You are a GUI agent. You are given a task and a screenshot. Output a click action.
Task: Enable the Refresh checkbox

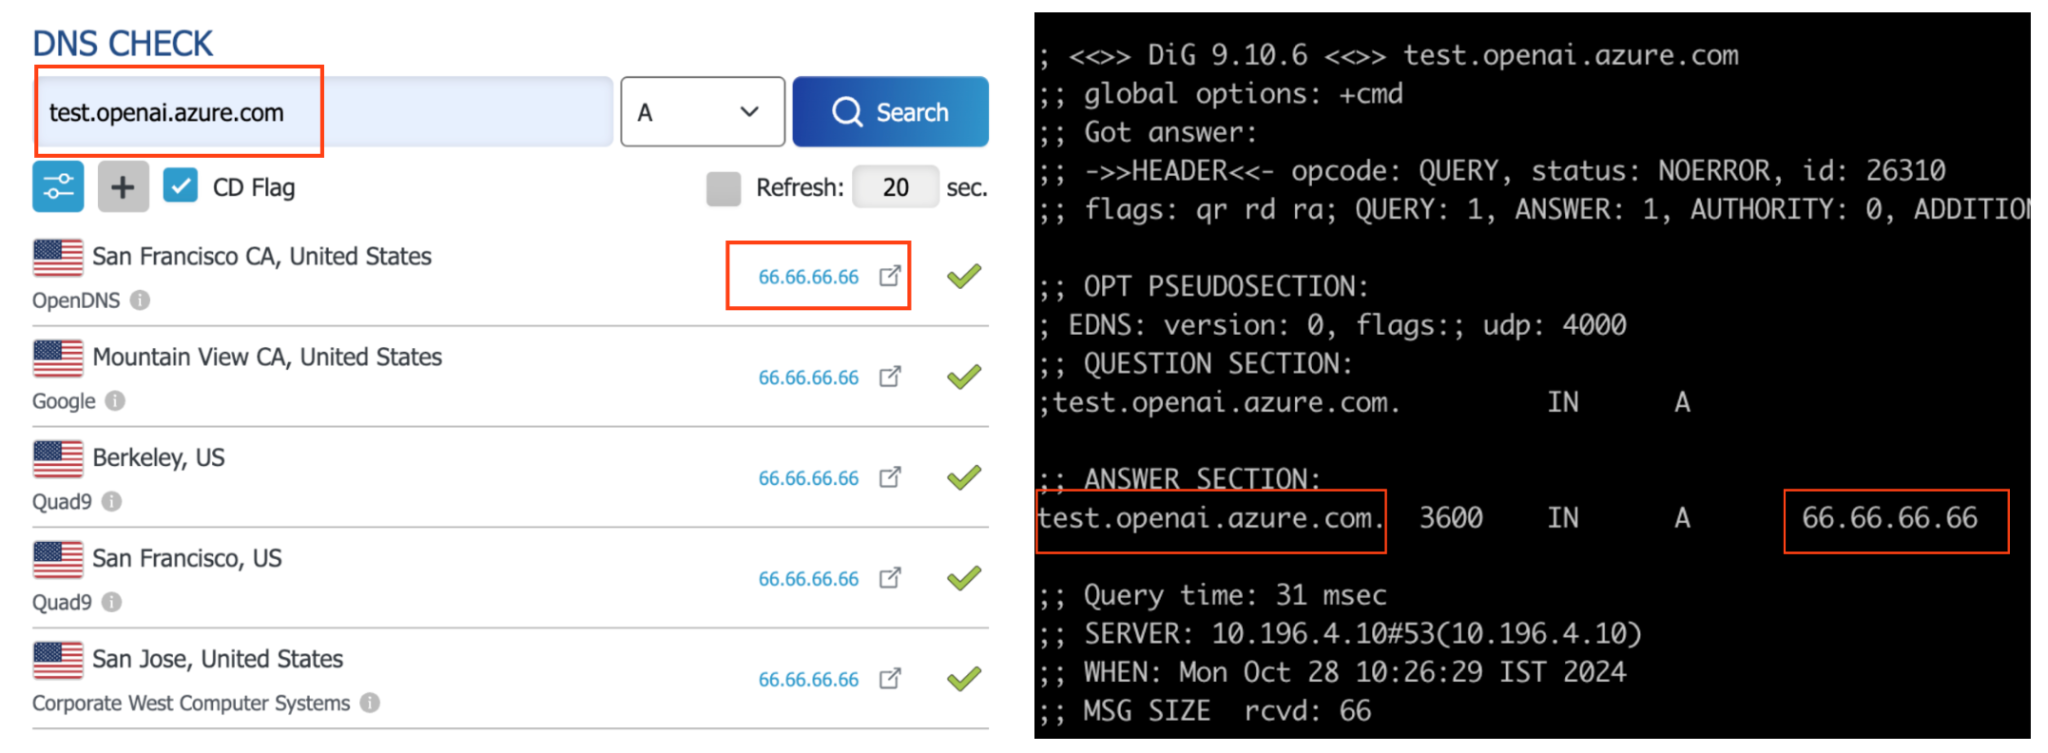(x=723, y=188)
